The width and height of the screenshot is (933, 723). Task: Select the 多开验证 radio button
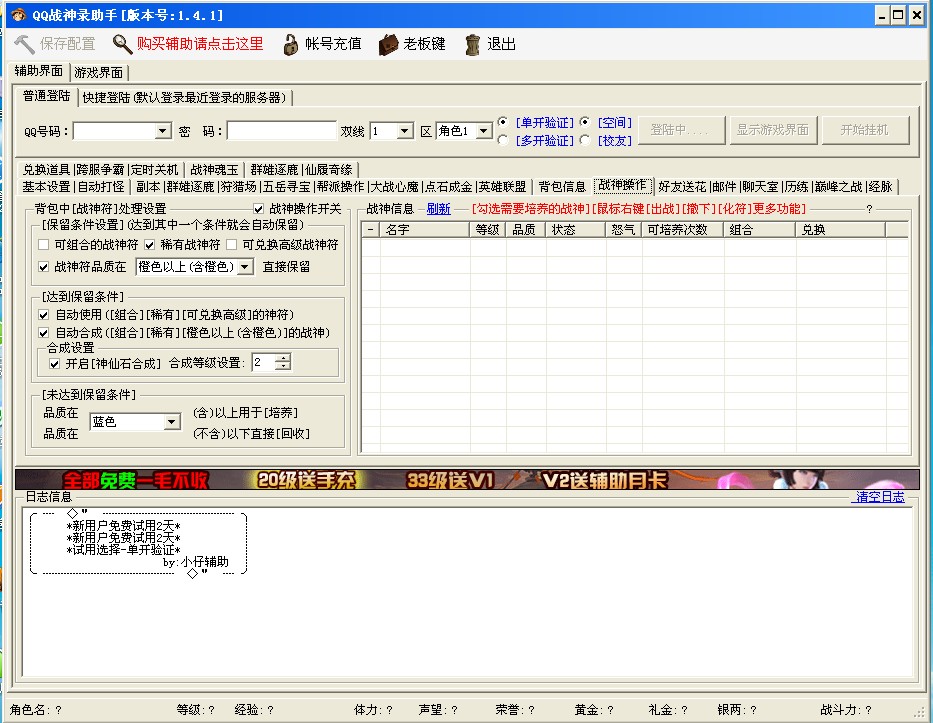503,140
